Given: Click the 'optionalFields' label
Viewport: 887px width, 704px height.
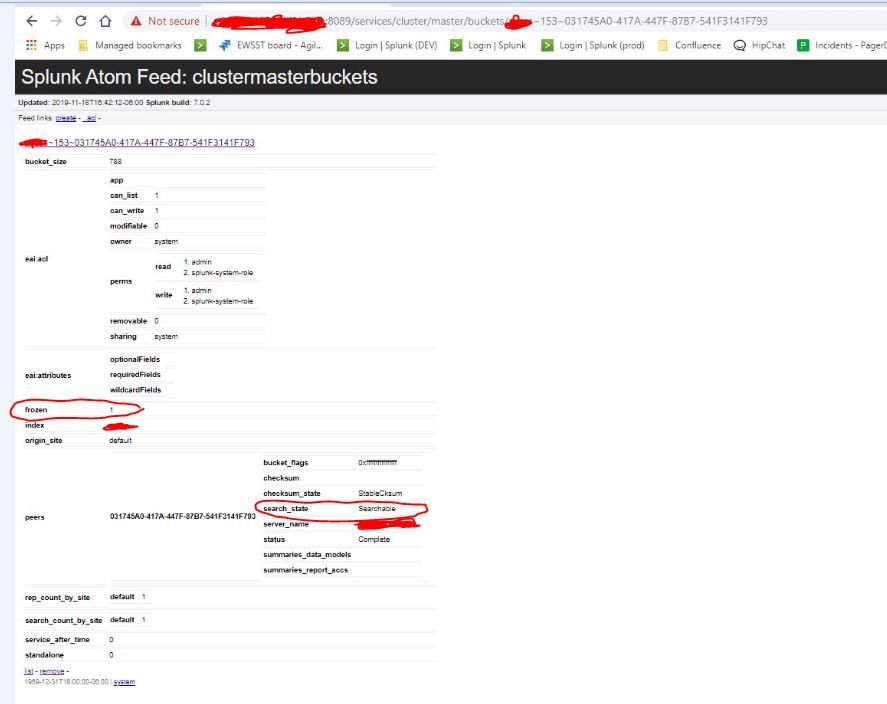Looking at the screenshot, I should pos(135,359).
